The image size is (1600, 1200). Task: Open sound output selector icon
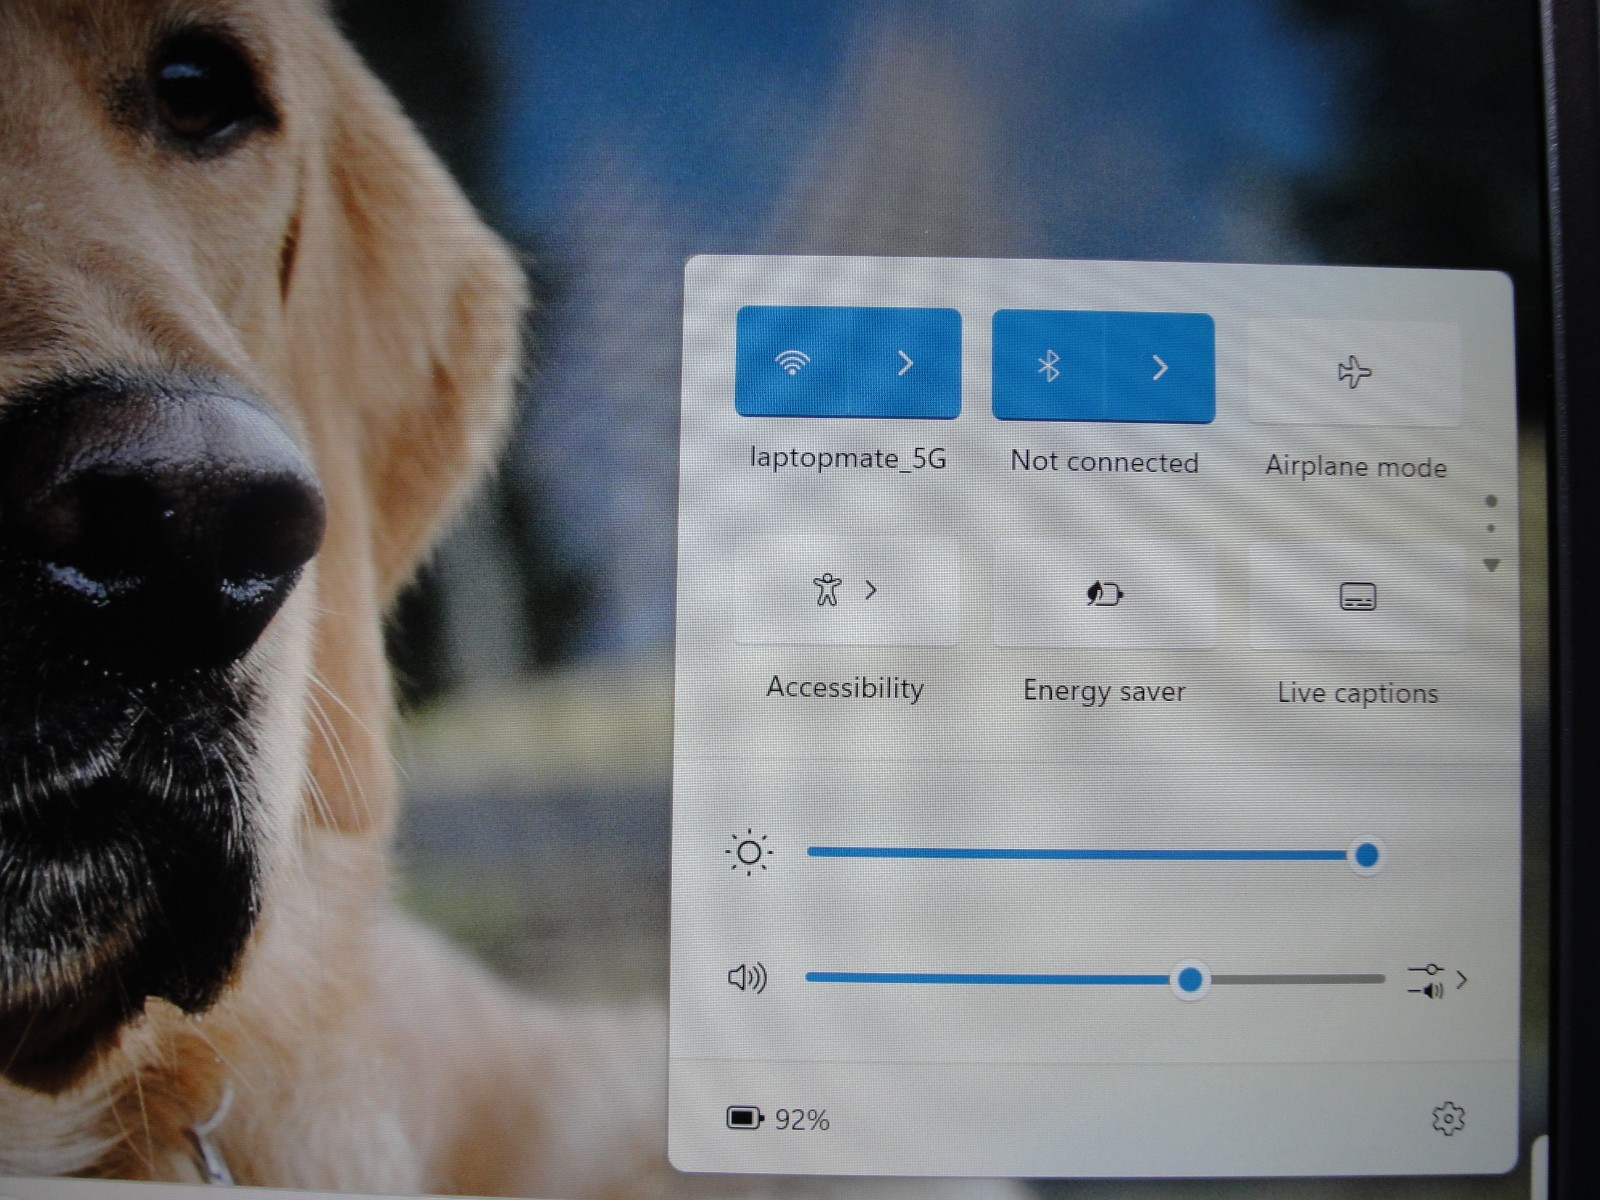[x=1437, y=980]
